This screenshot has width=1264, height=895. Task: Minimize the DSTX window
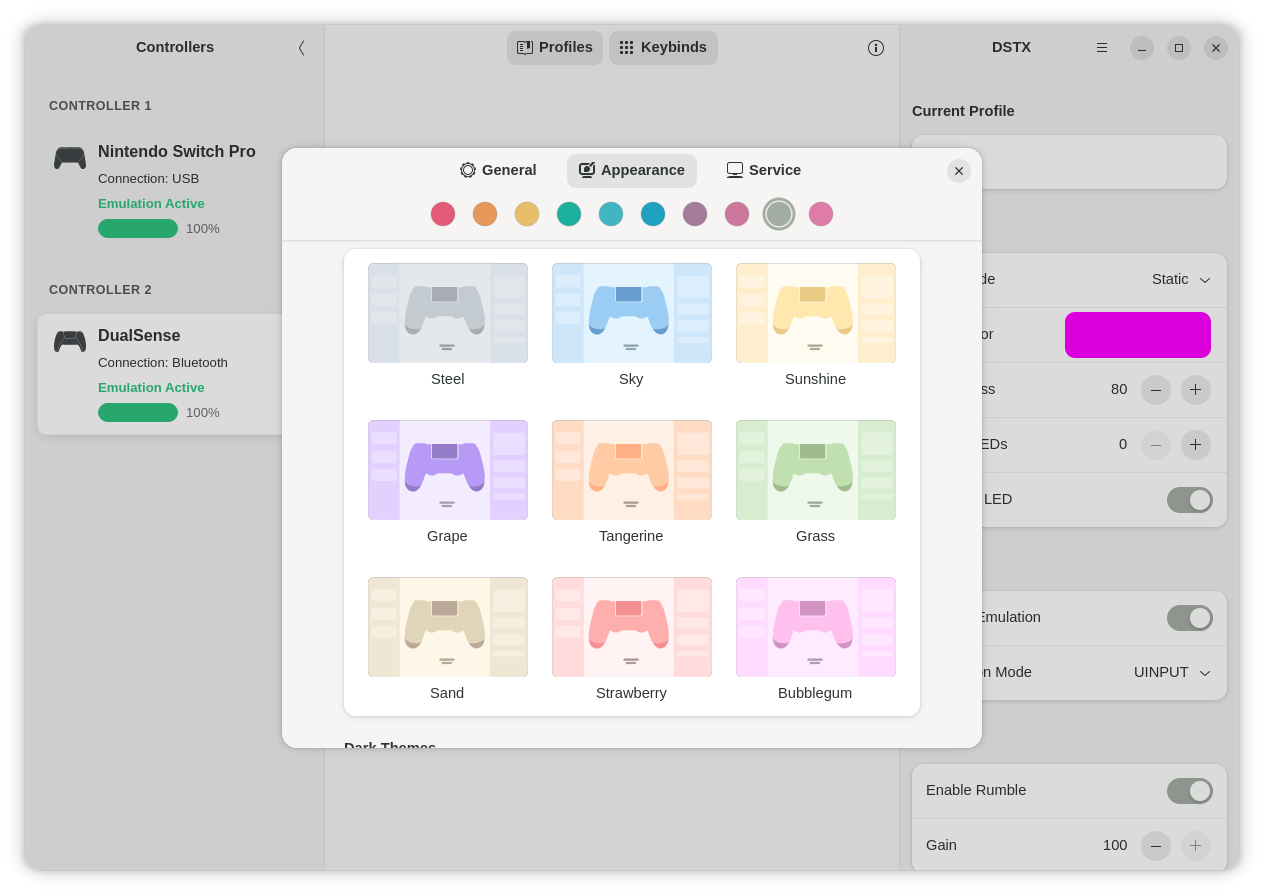[1142, 48]
